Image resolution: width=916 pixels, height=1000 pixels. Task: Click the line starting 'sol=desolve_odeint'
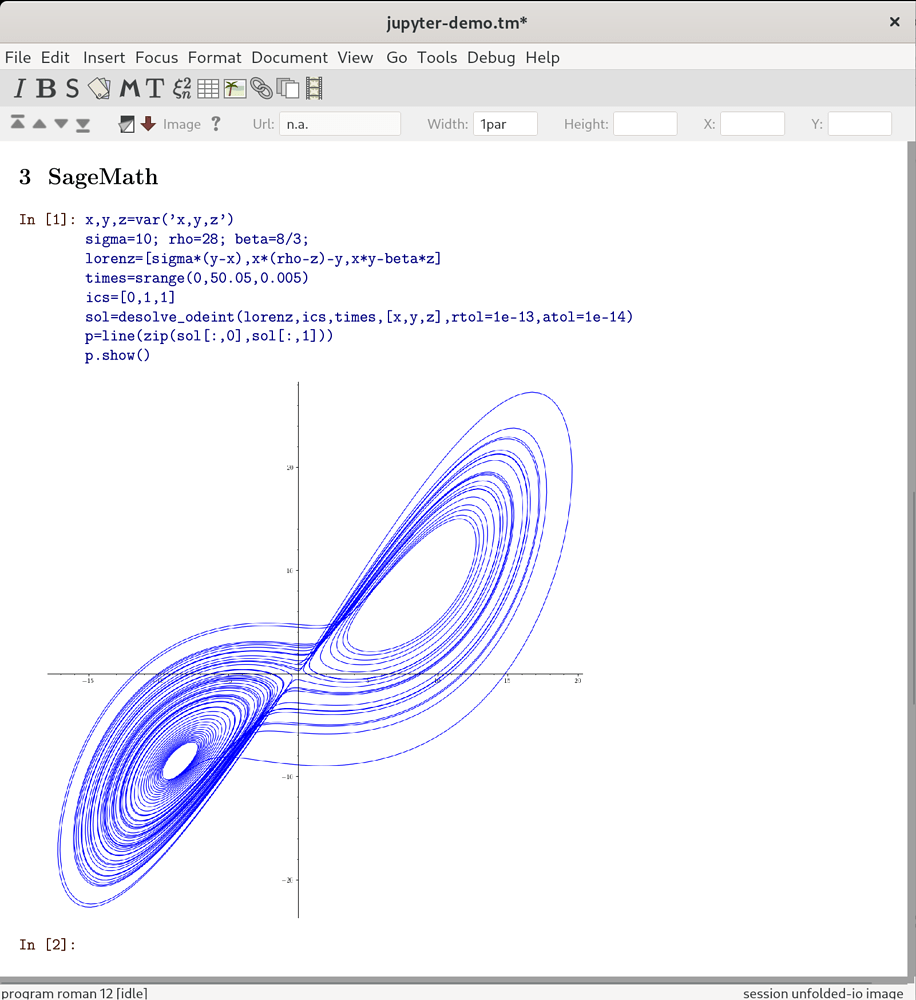click(359, 317)
